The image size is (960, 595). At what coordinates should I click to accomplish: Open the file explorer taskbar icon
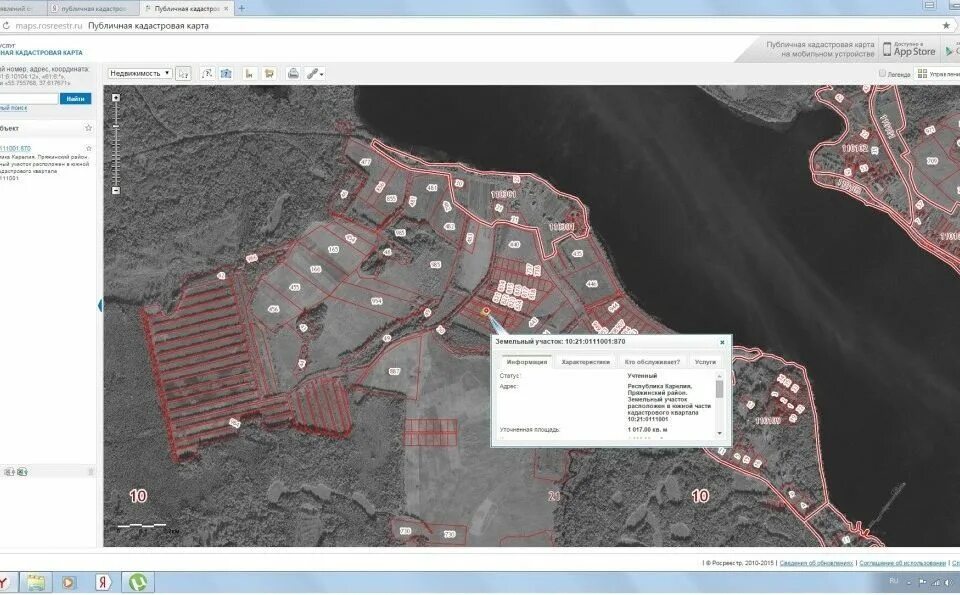(36, 582)
